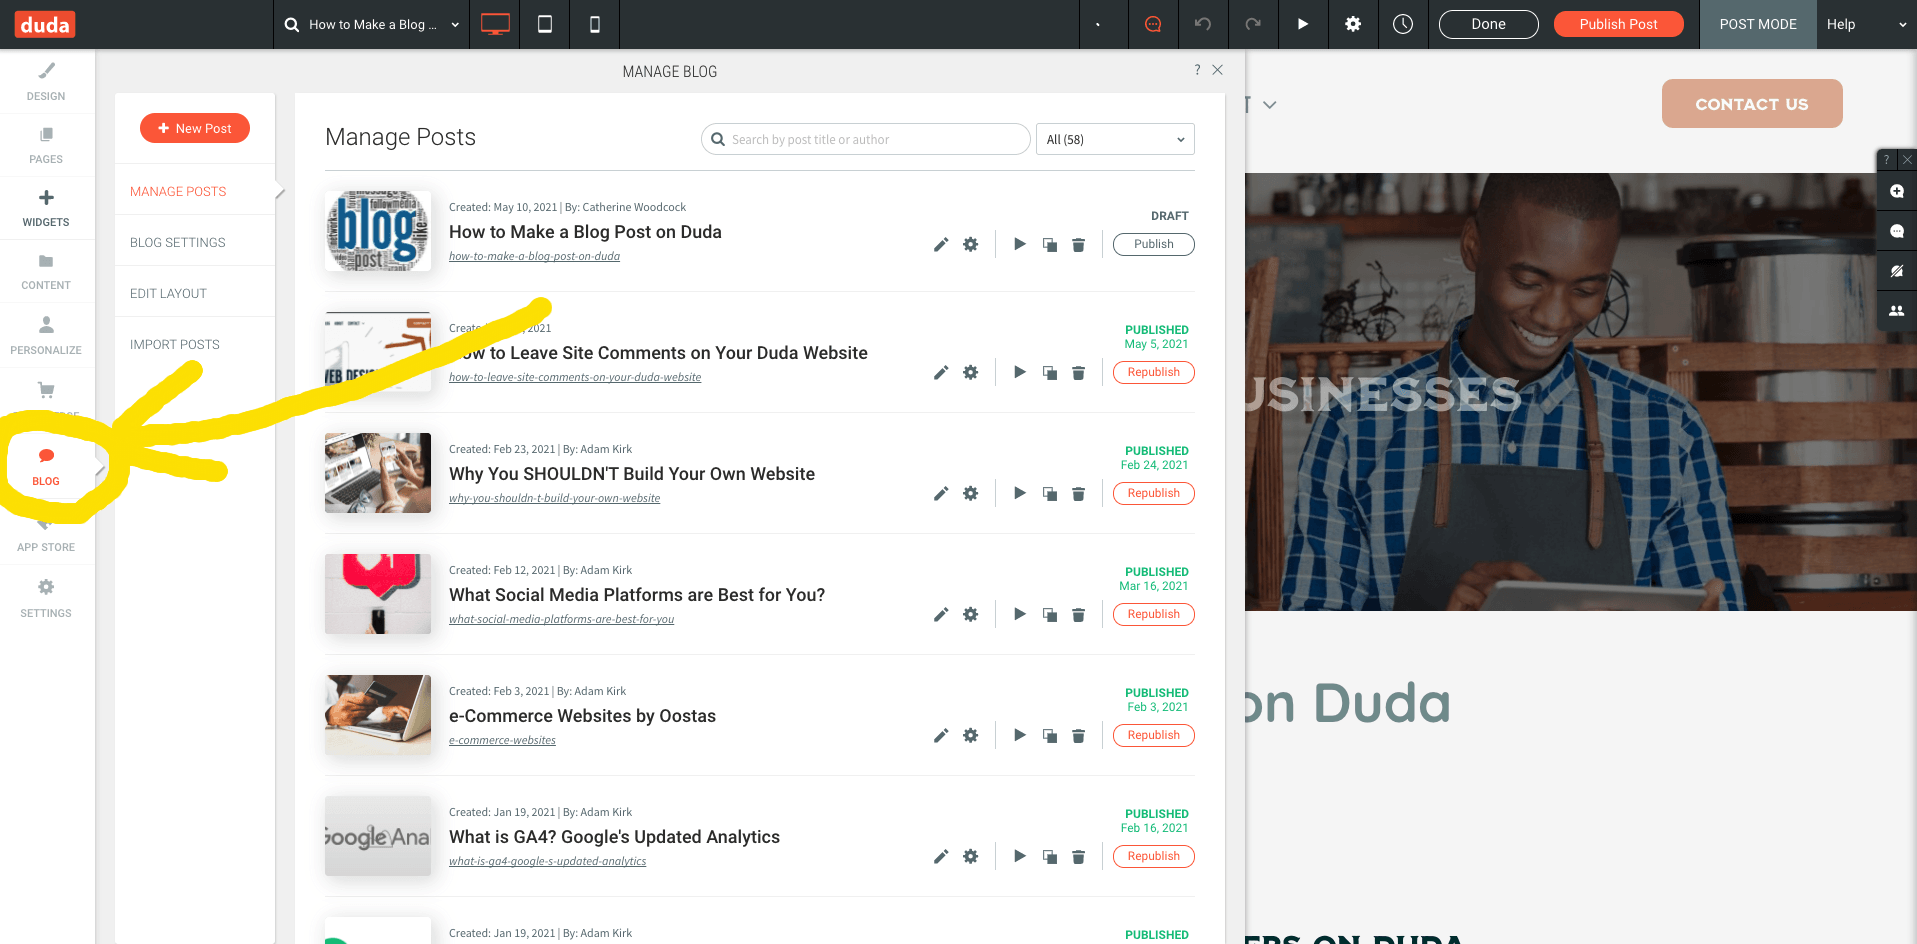This screenshot has width=1917, height=944.
Task: Create a New Post
Action: point(195,128)
